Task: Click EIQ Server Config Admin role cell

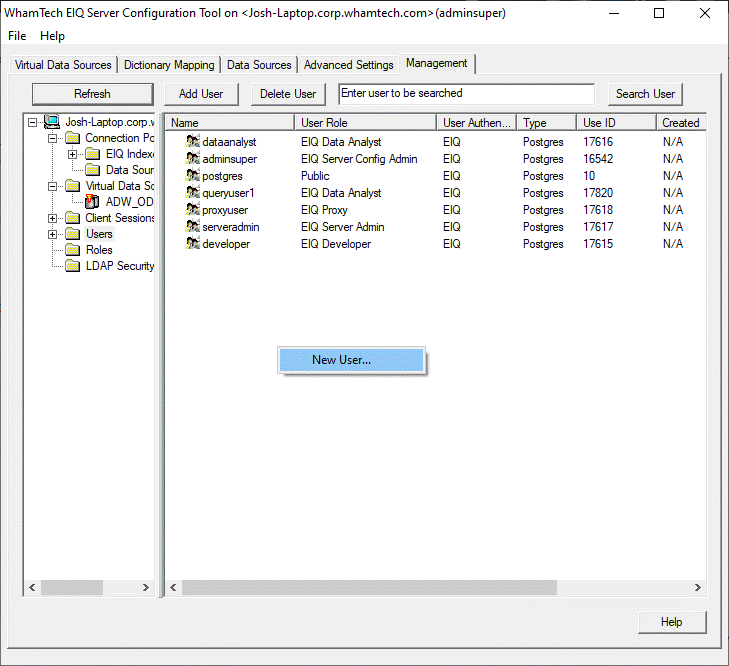Action: pos(359,159)
